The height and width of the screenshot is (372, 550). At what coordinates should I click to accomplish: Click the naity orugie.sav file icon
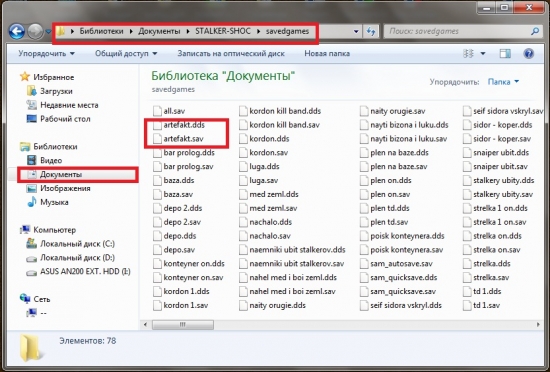tap(364, 111)
